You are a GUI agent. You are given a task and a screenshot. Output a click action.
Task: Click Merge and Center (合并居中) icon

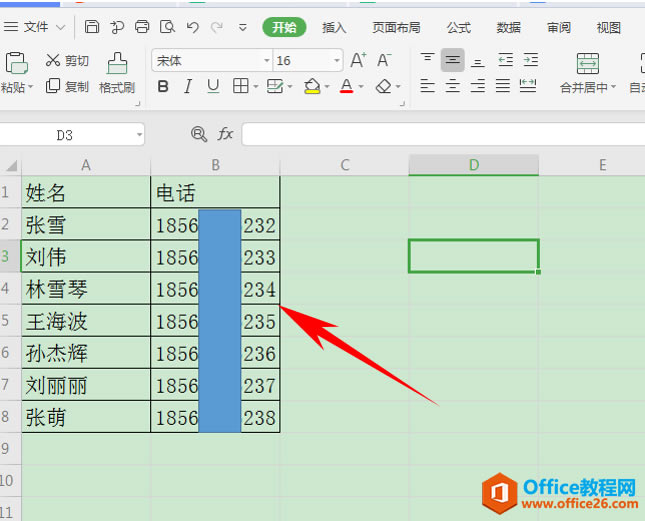coord(588,63)
